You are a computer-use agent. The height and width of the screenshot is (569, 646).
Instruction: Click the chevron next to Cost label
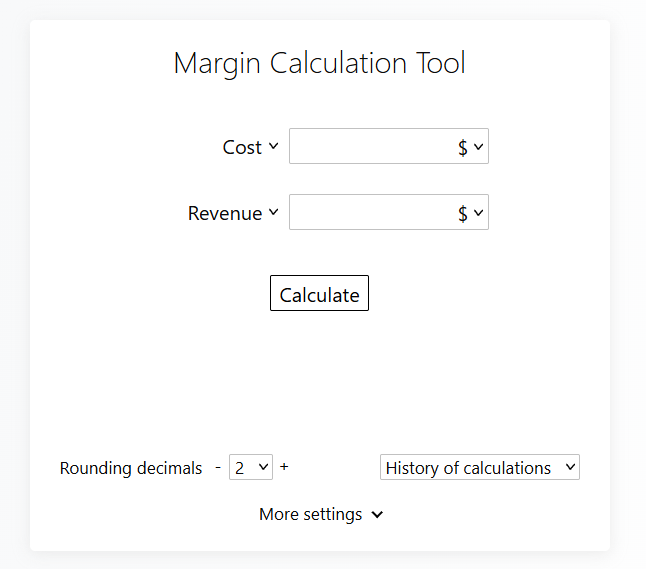pyautogui.click(x=273, y=147)
